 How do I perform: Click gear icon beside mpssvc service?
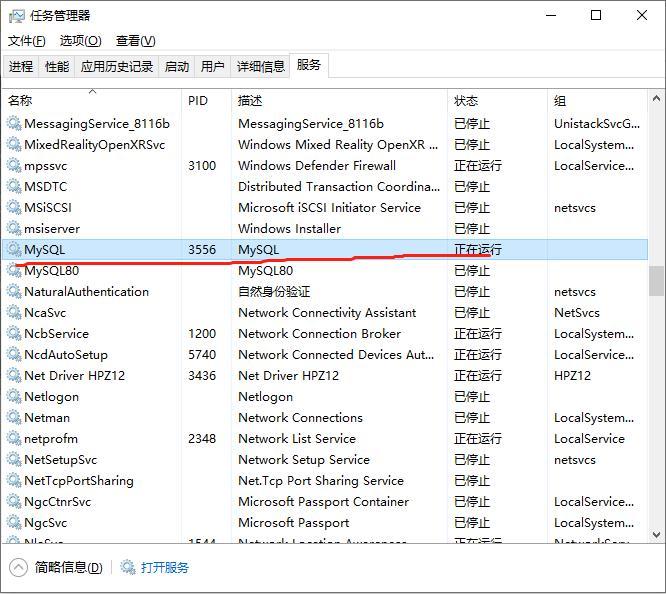click(14, 166)
